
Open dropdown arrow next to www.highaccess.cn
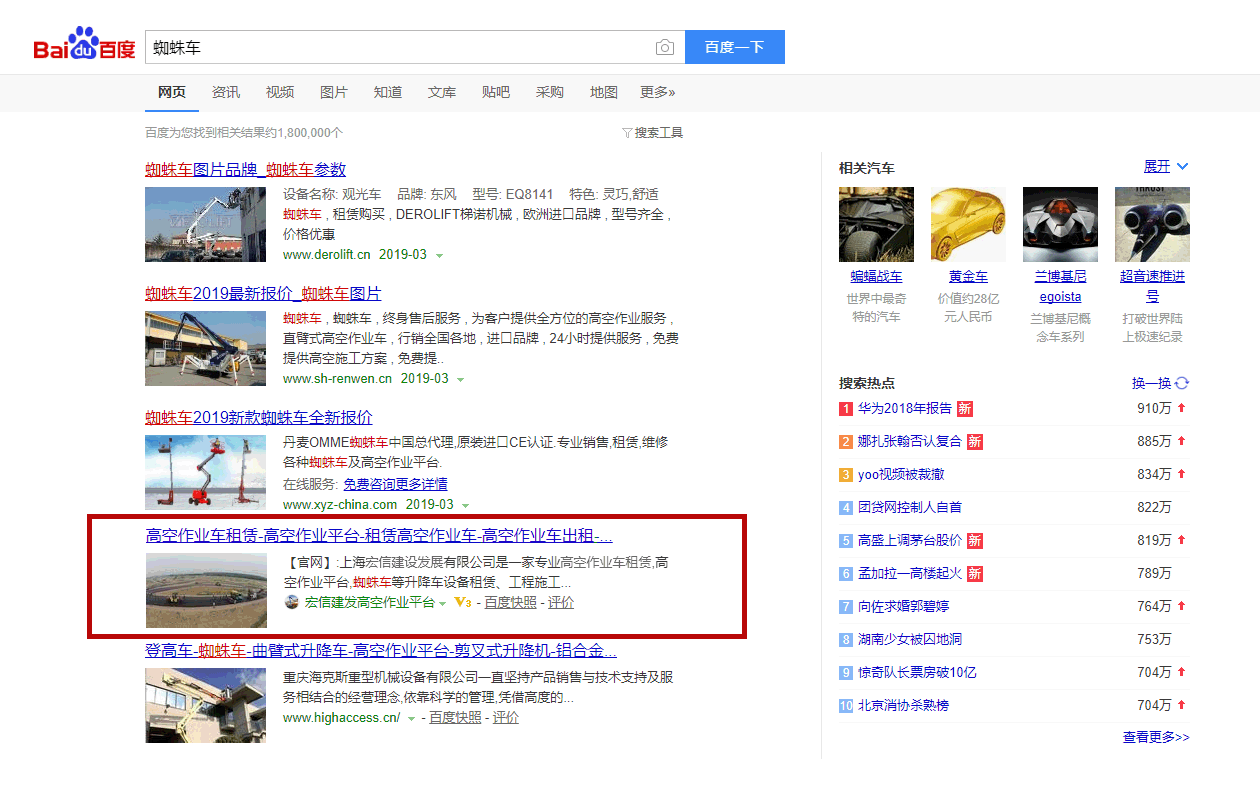[411, 719]
